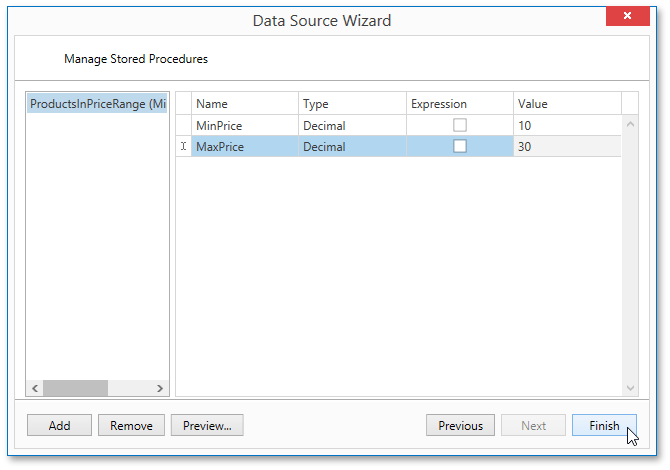The image size is (670, 470).
Task: Go back with the Previous button
Action: click(x=460, y=425)
